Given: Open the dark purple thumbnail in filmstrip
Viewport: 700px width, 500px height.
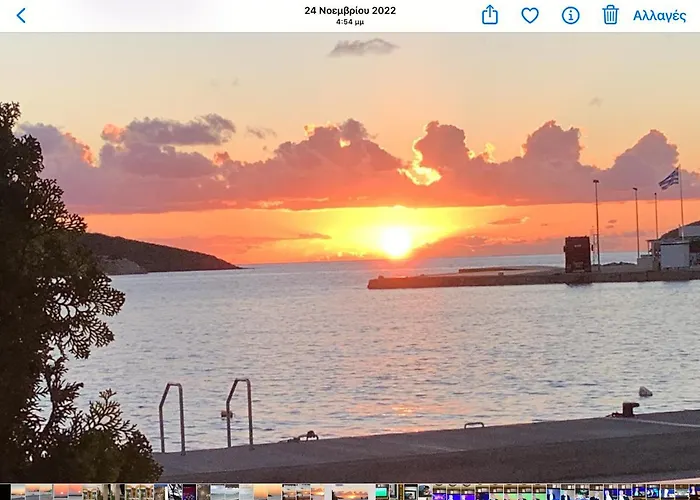Looking at the screenshot, I should 189,492.
